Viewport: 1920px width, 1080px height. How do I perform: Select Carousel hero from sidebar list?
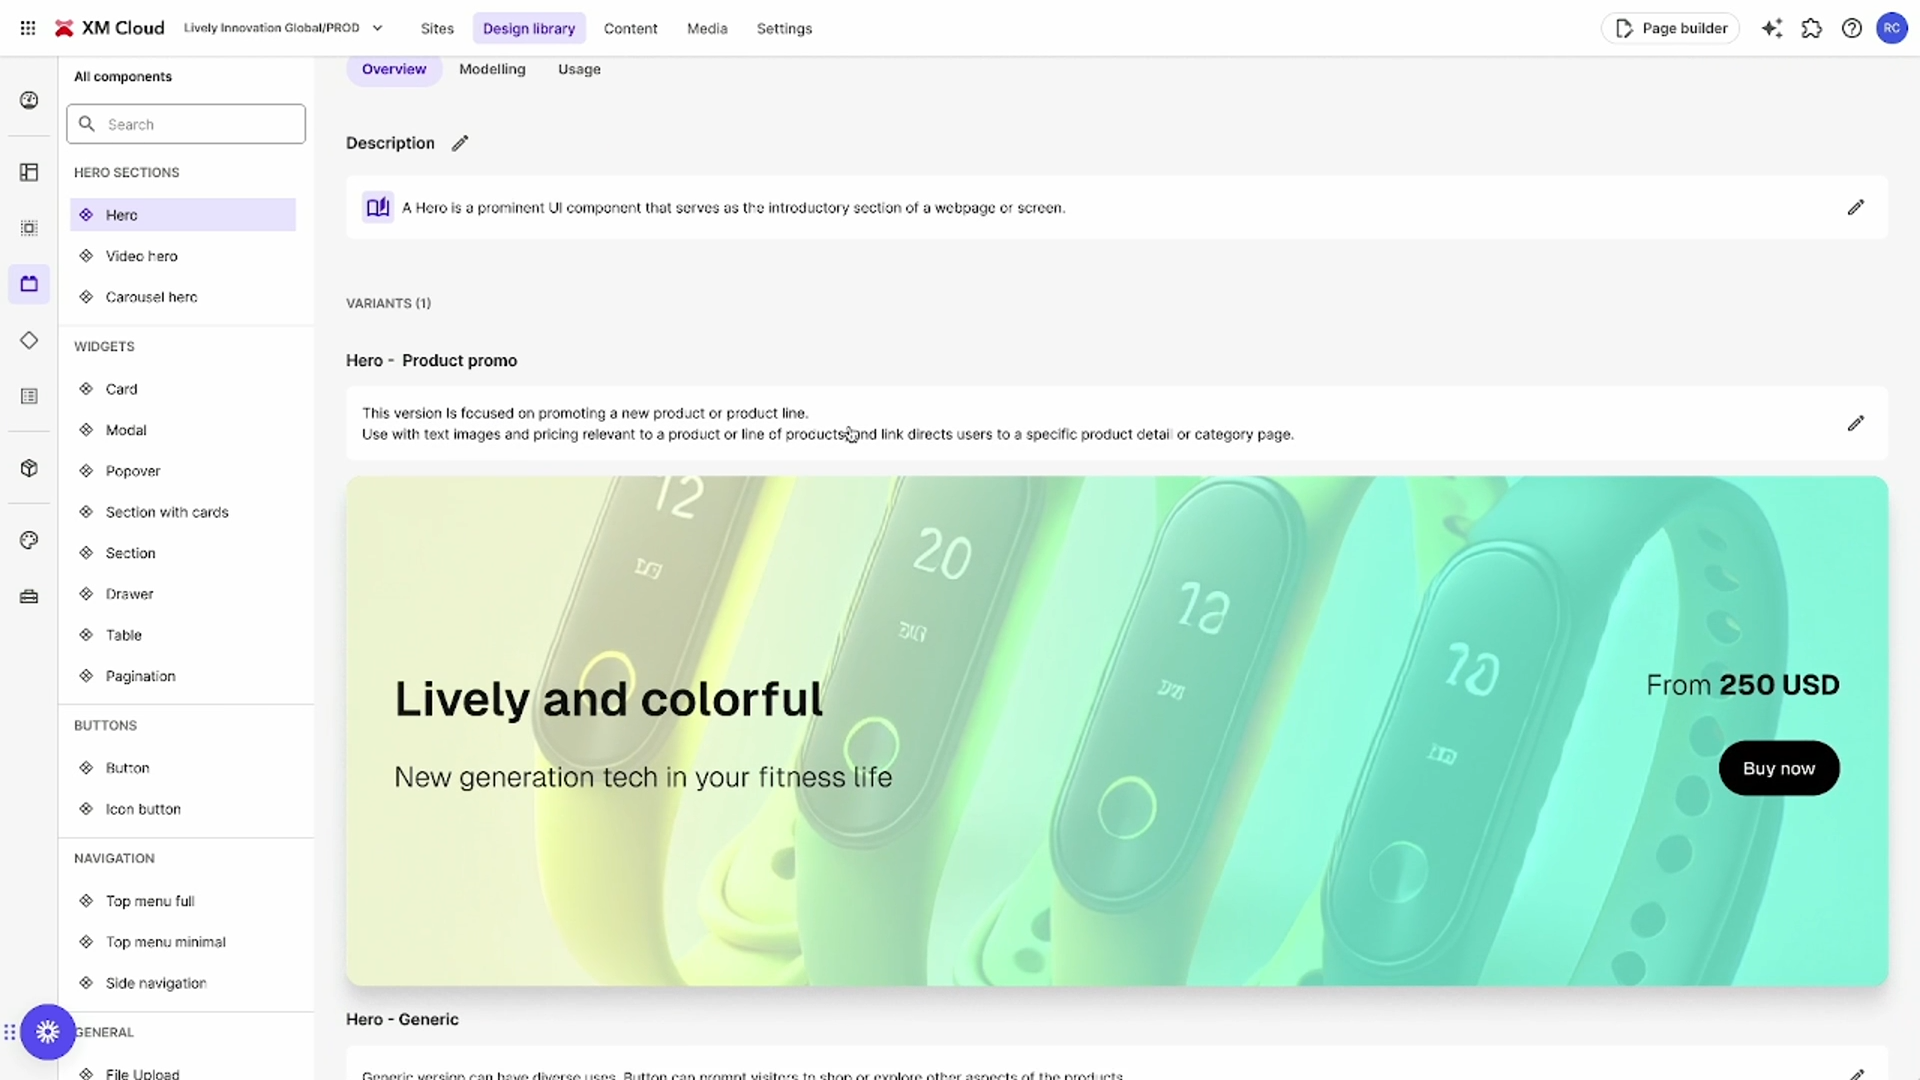[x=150, y=297]
